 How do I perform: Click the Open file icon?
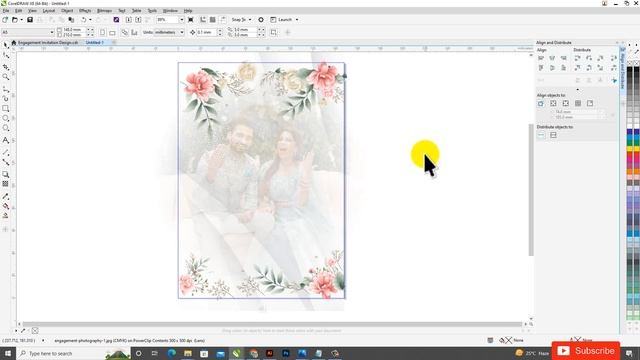(14, 20)
